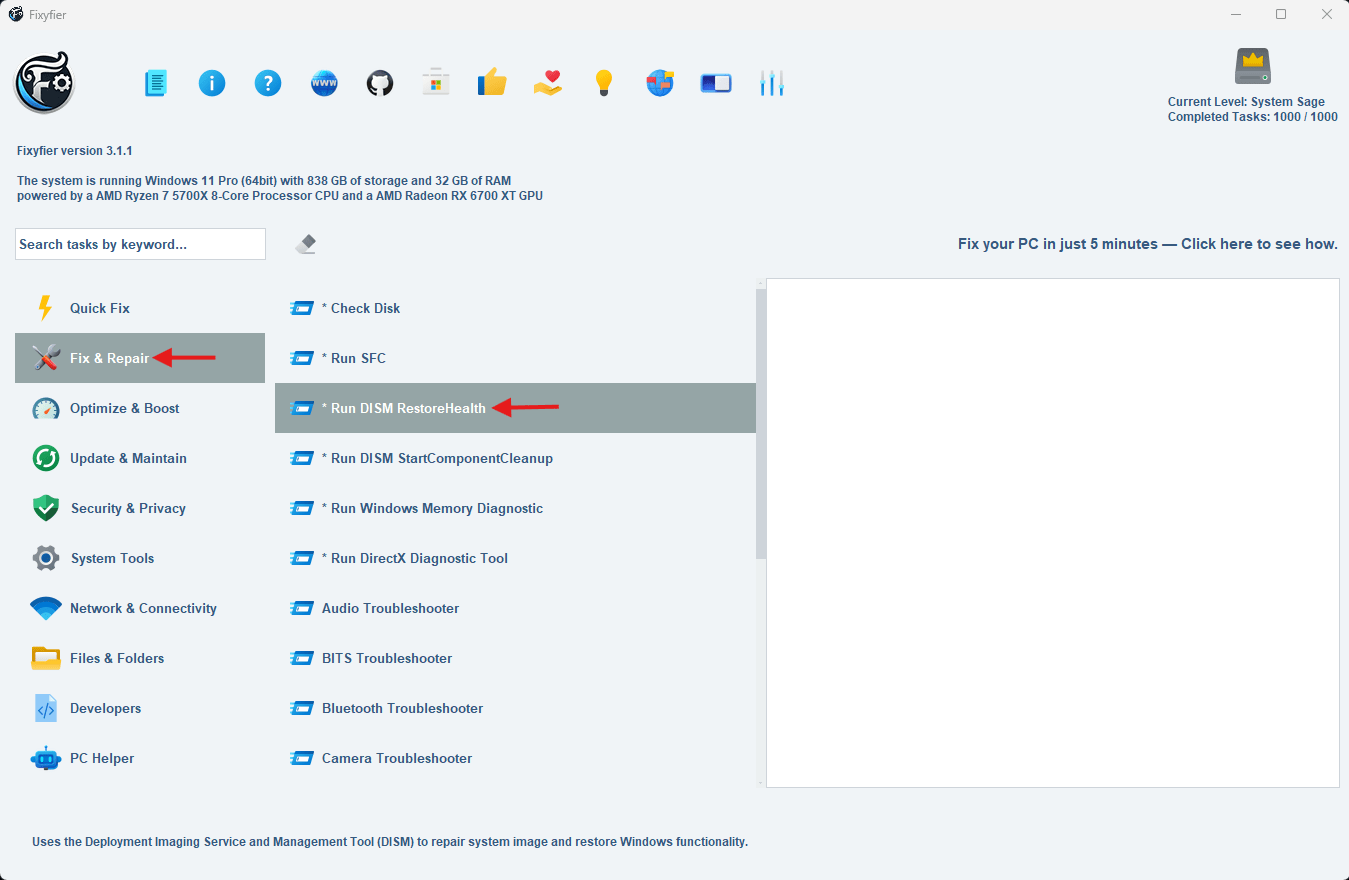This screenshot has width=1349, height=880.
Task: Click inside the white output pane
Action: point(1053,533)
